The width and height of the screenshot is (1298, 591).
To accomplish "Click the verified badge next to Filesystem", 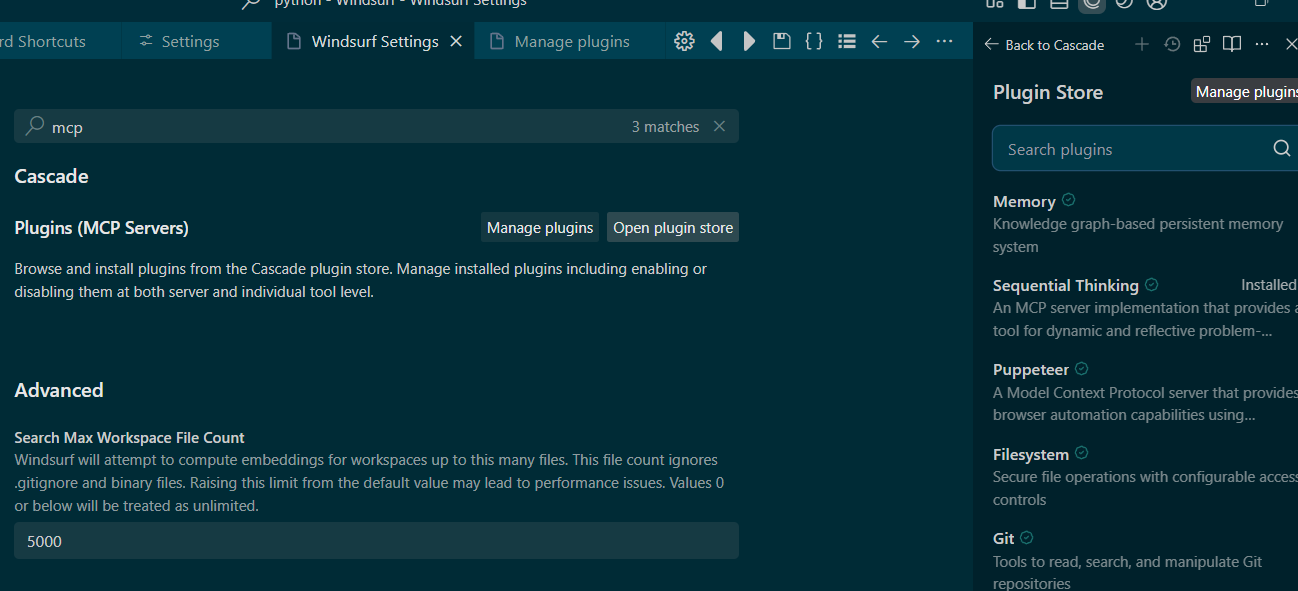I will (1082, 453).
